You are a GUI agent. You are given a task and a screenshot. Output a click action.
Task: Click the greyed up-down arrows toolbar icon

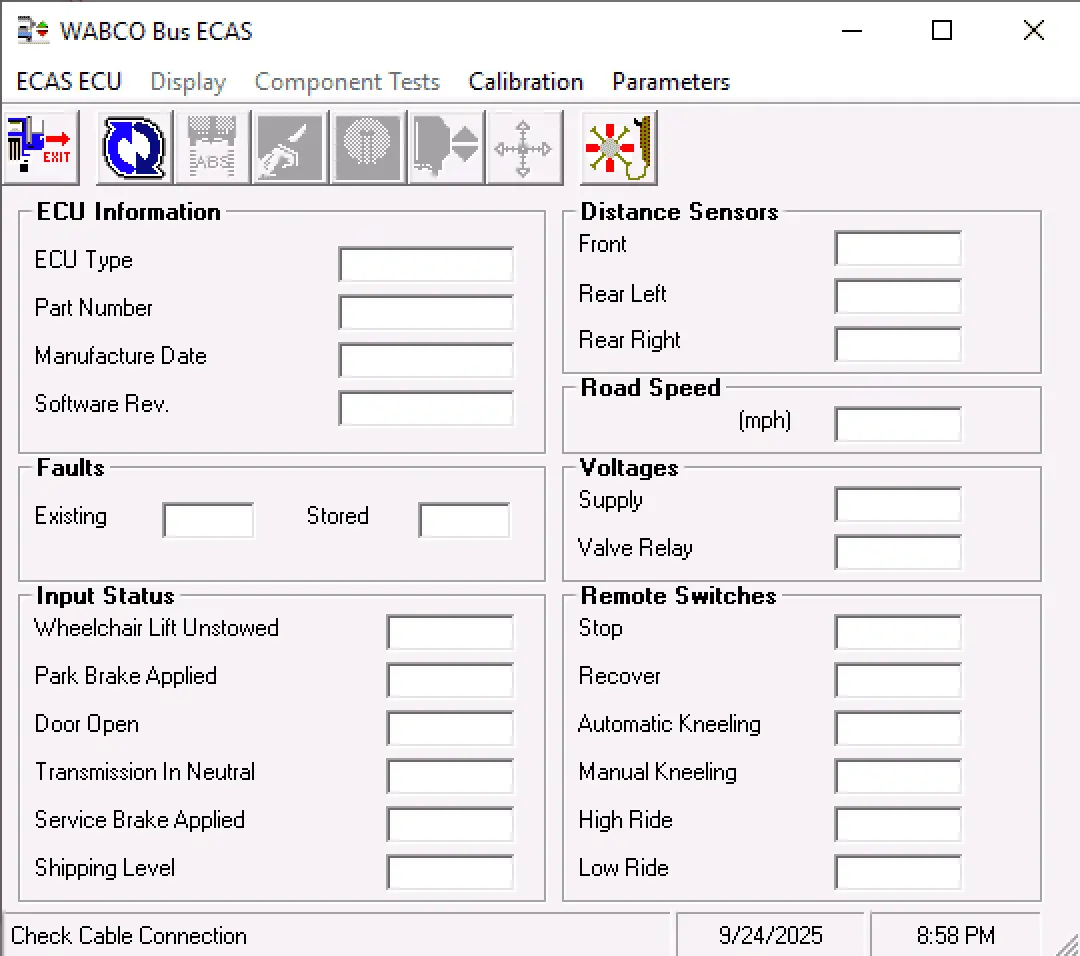click(x=446, y=148)
